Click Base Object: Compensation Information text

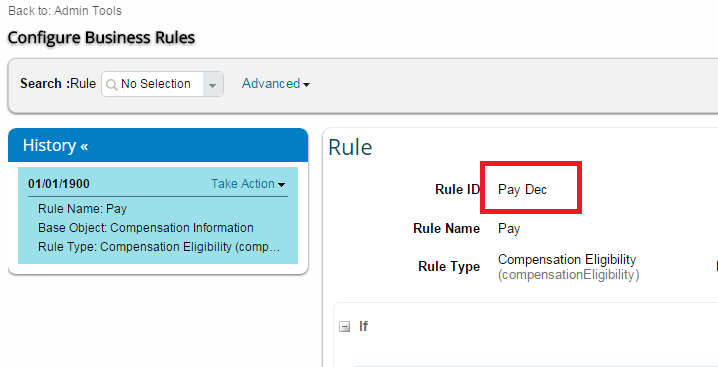146,228
